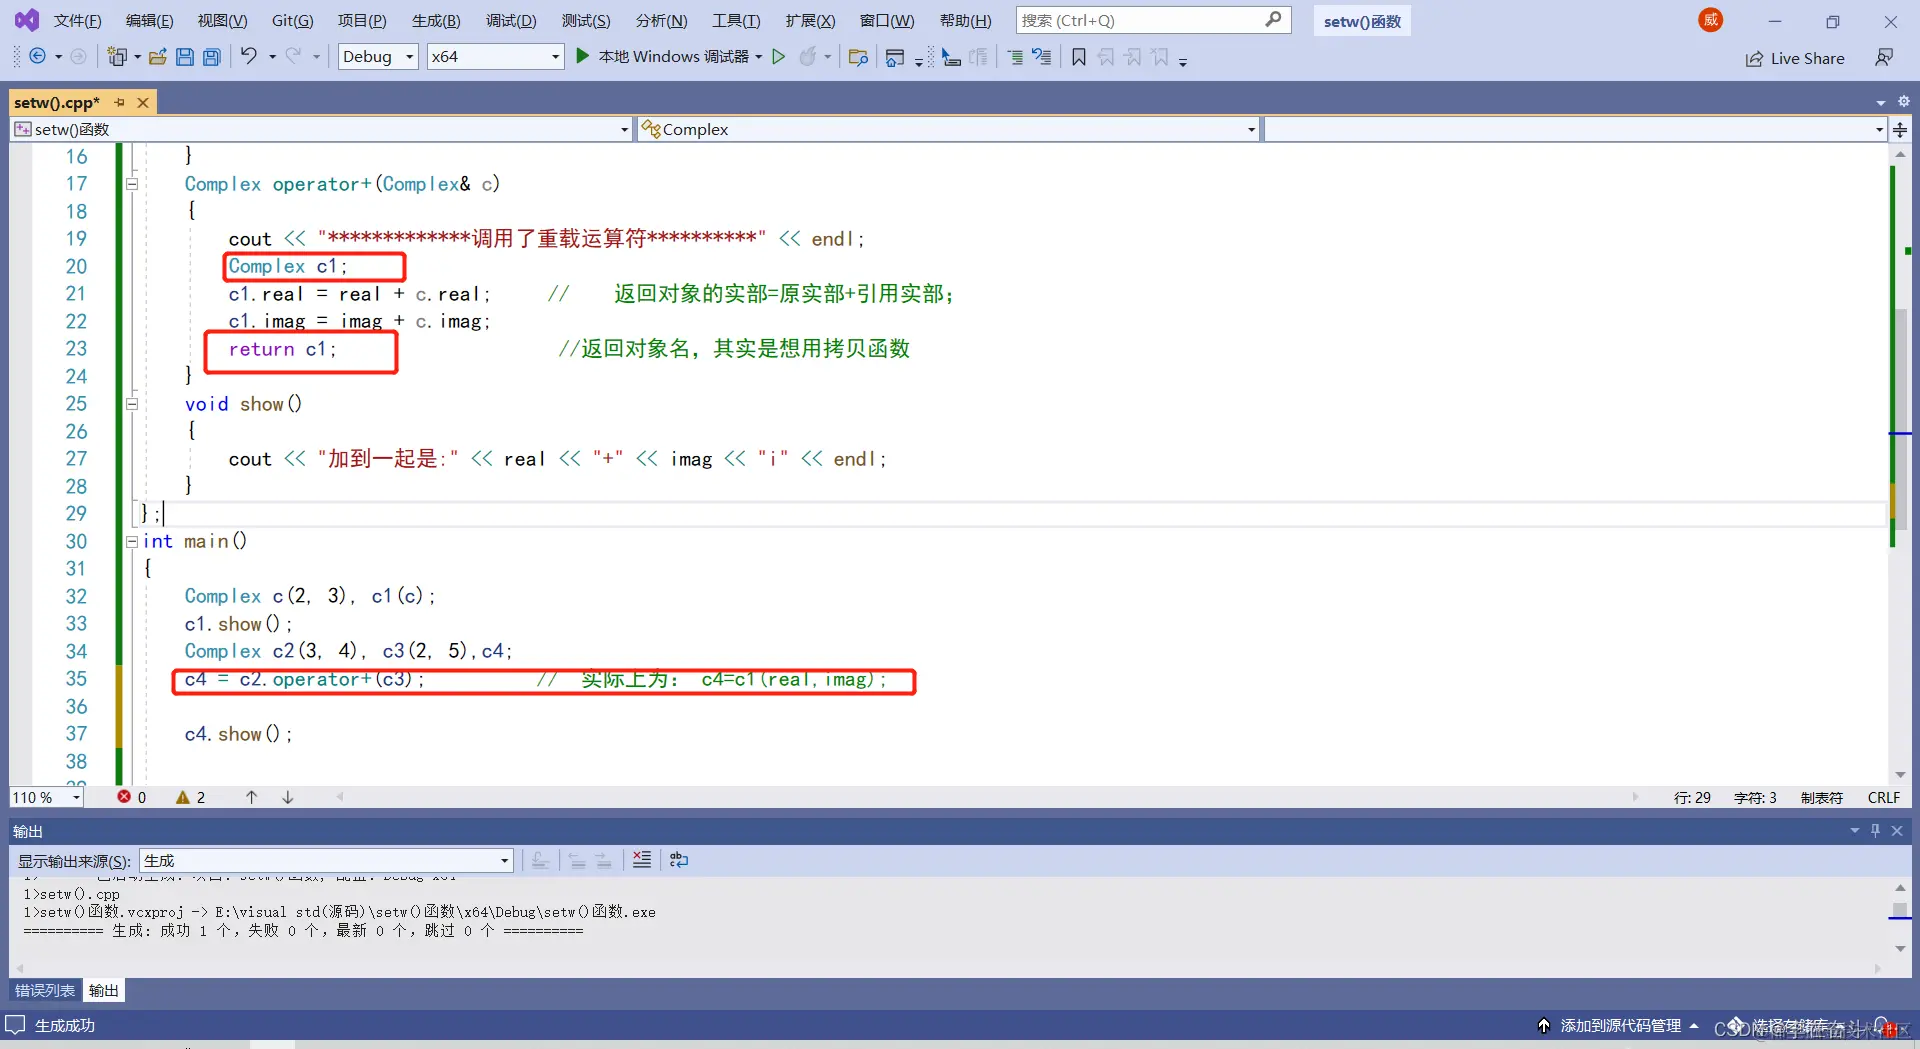Undo the last edit
This screenshot has width=1920, height=1049.
tap(249, 57)
